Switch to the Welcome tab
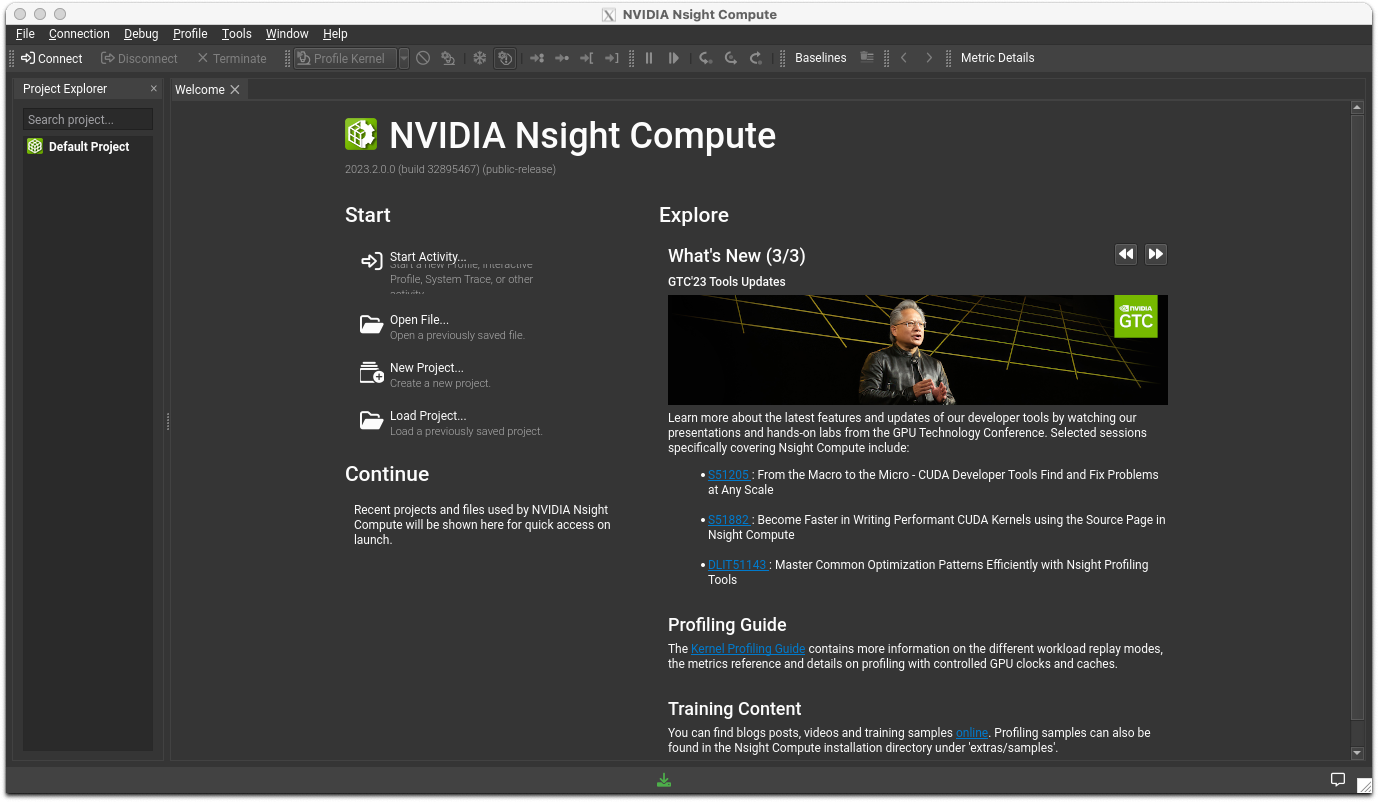Screen dimensions: 1378x802 coord(200,90)
